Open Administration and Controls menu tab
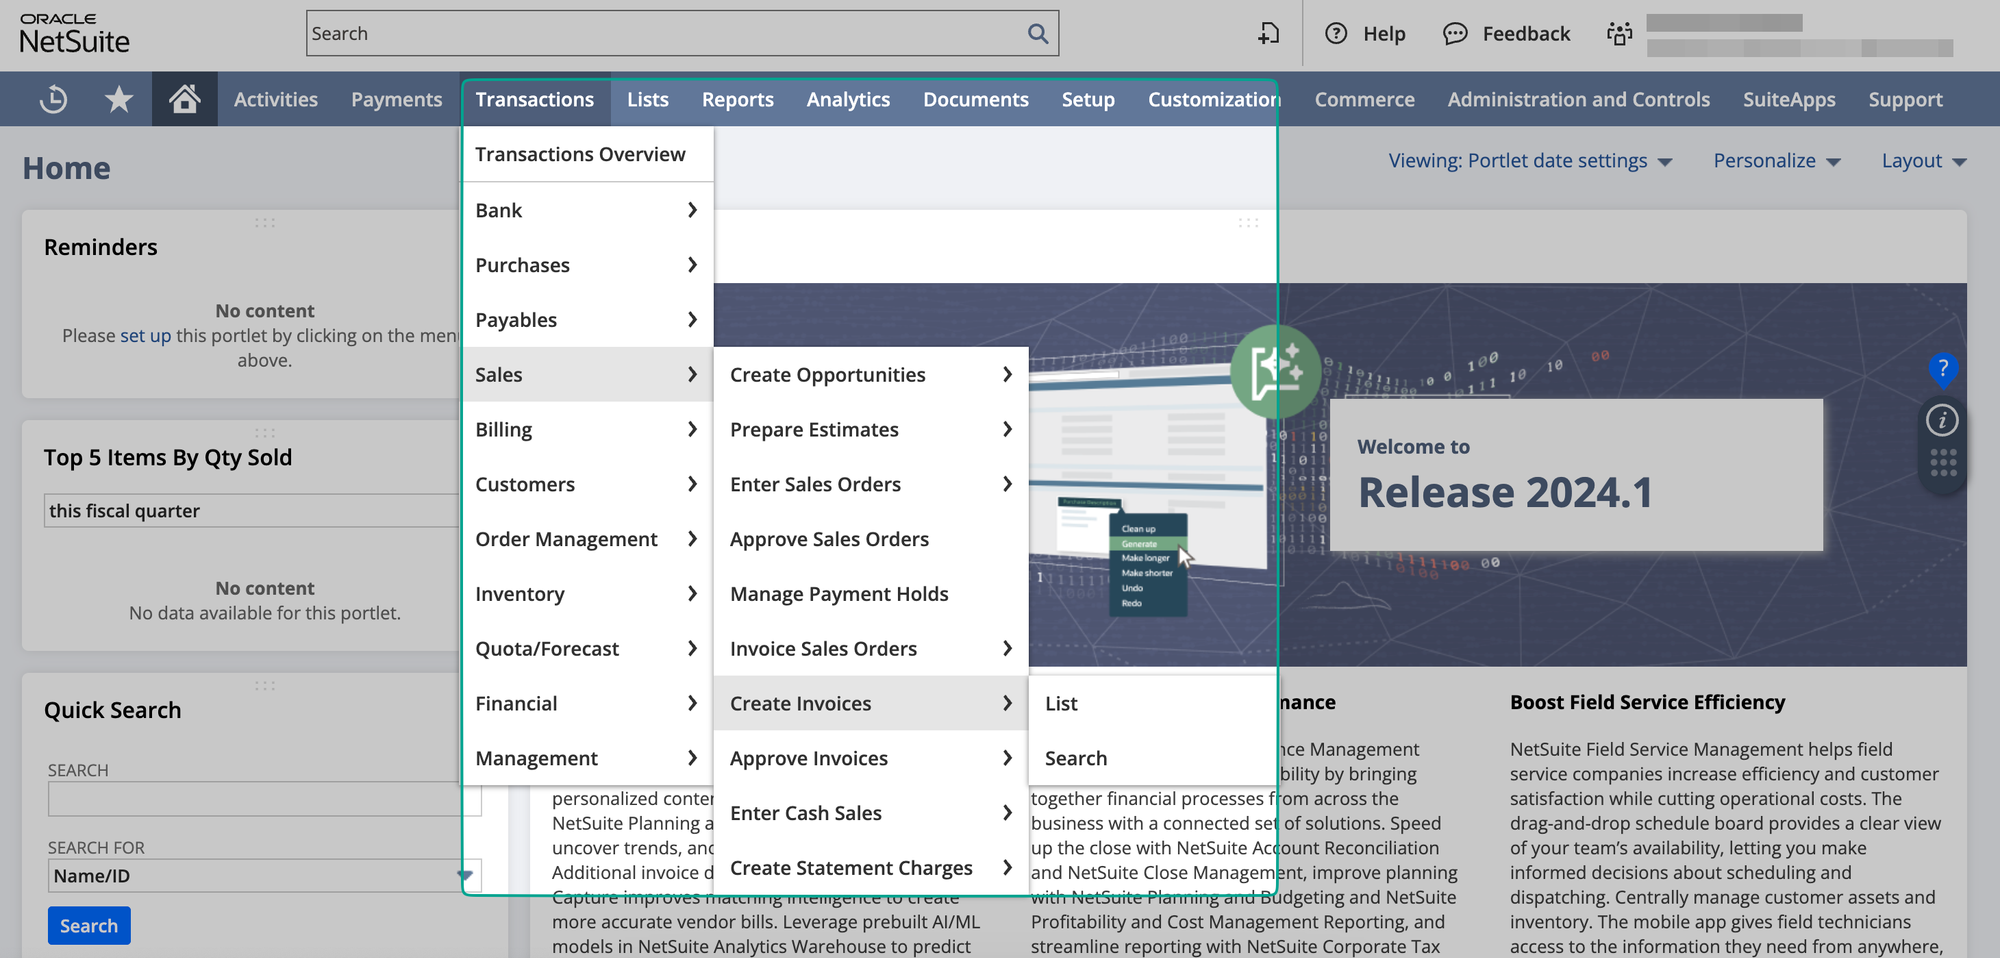This screenshot has height=958, width=2000. tap(1579, 99)
